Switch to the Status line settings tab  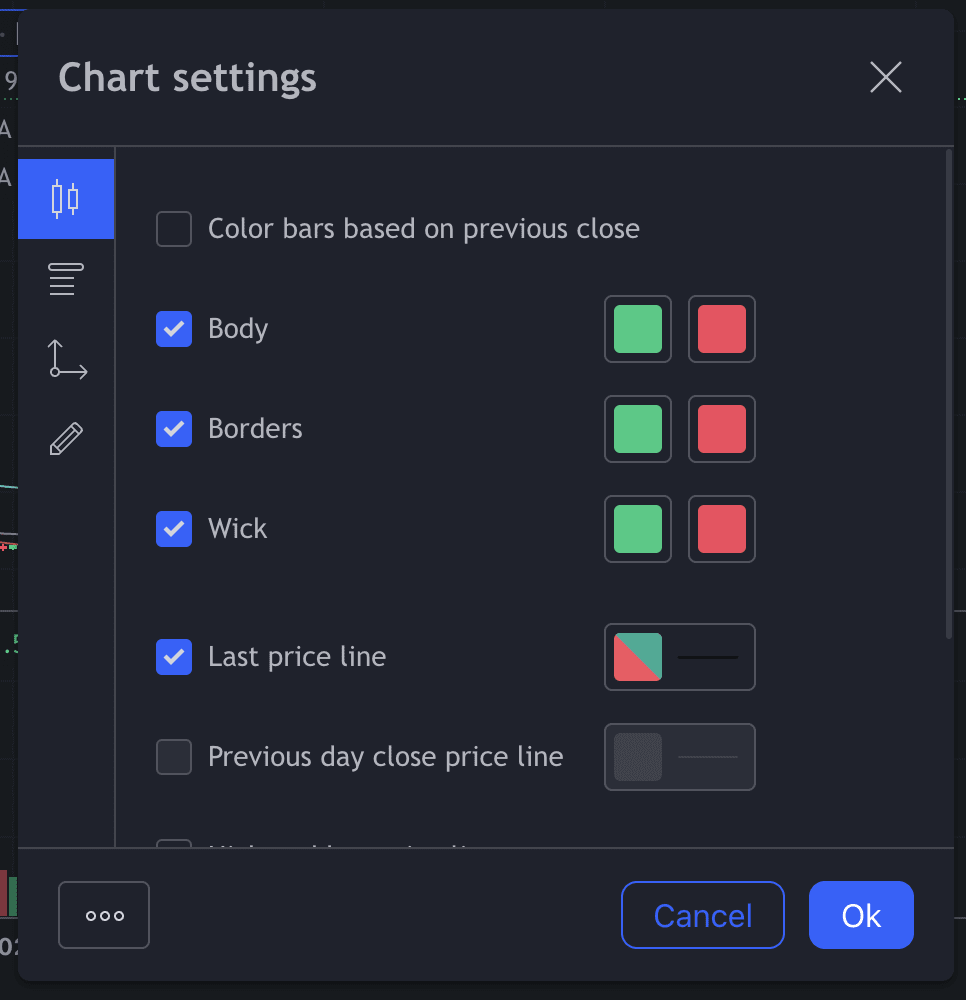point(66,279)
